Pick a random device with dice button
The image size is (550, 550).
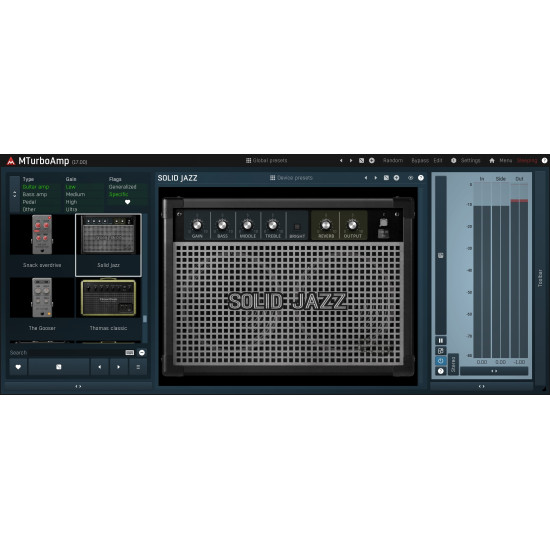tap(59, 367)
